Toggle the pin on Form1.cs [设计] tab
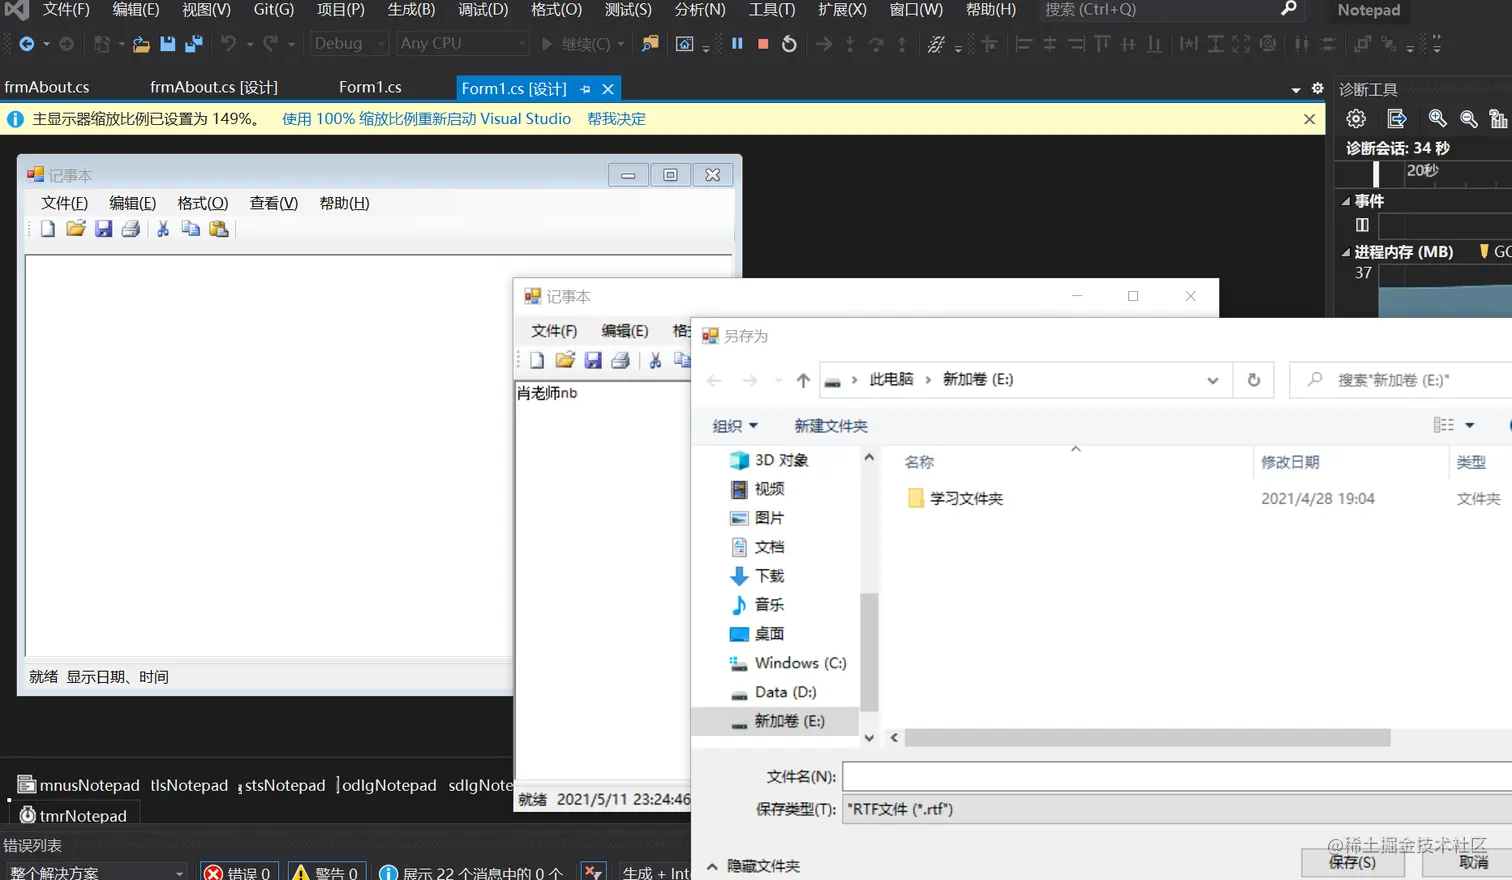Viewport: 1512px width, 880px height. pos(585,89)
